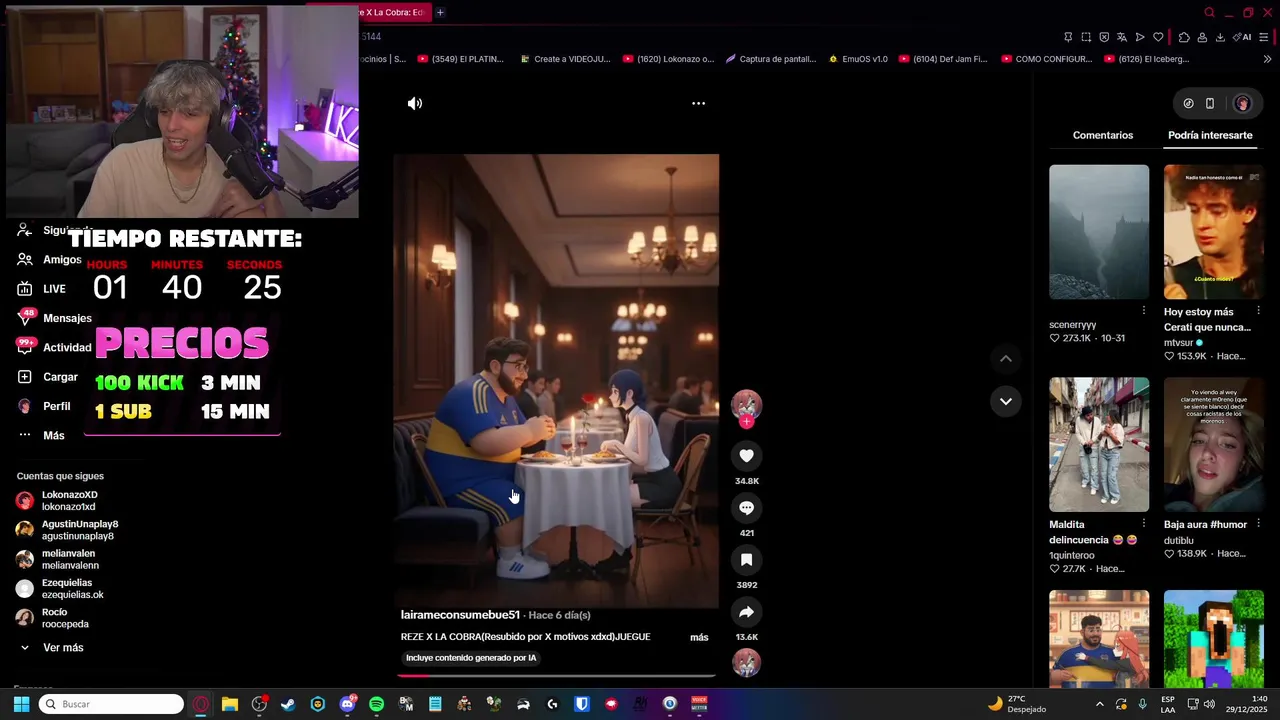Image resolution: width=1280 pixels, height=720 pixels.
Task: Click the taskbar Buscar search box
Action: pos(111,704)
